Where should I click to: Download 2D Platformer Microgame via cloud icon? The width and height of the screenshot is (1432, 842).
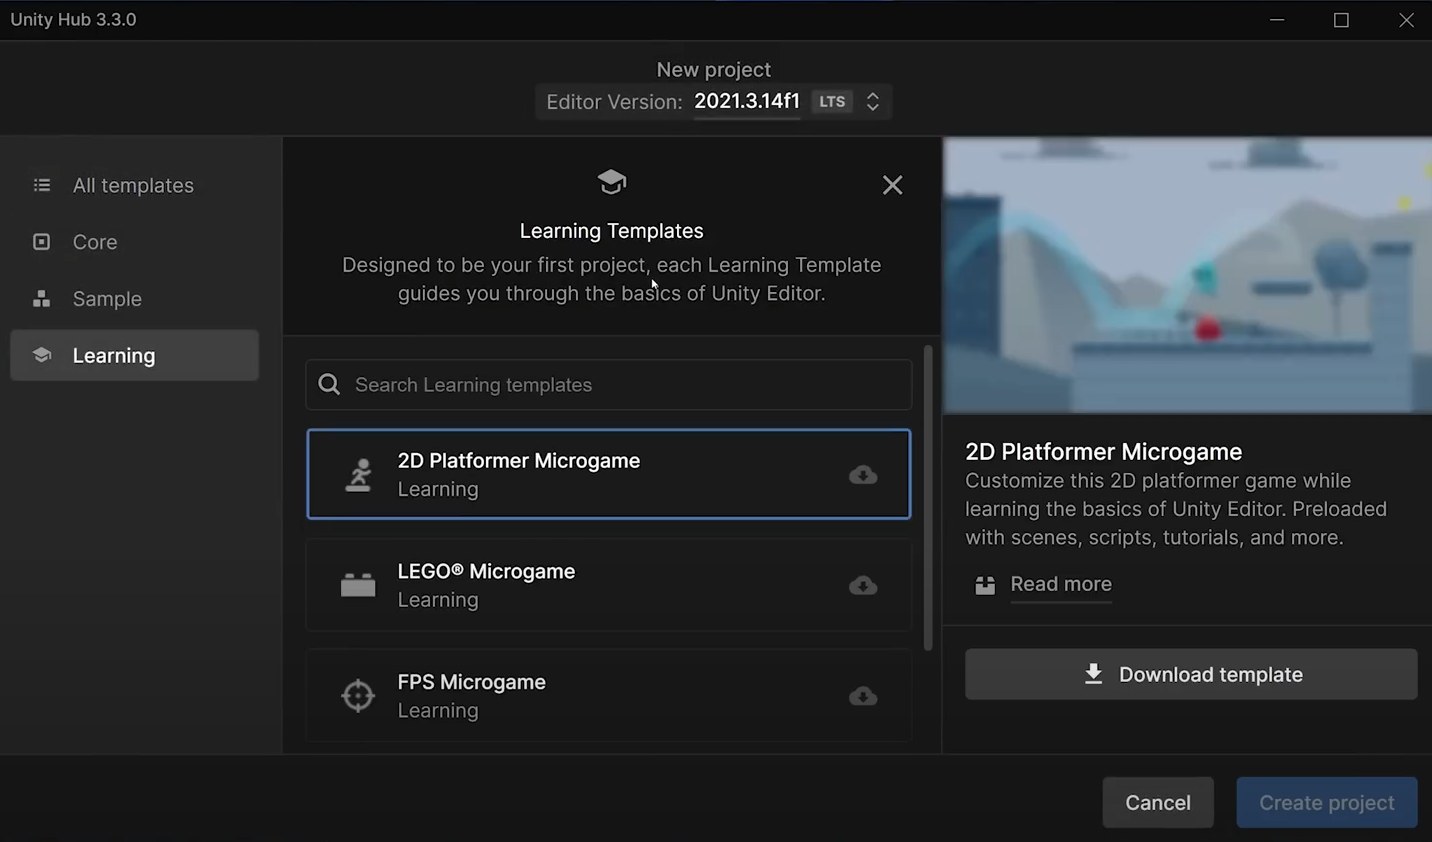pyautogui.click(x=863, y=475)
